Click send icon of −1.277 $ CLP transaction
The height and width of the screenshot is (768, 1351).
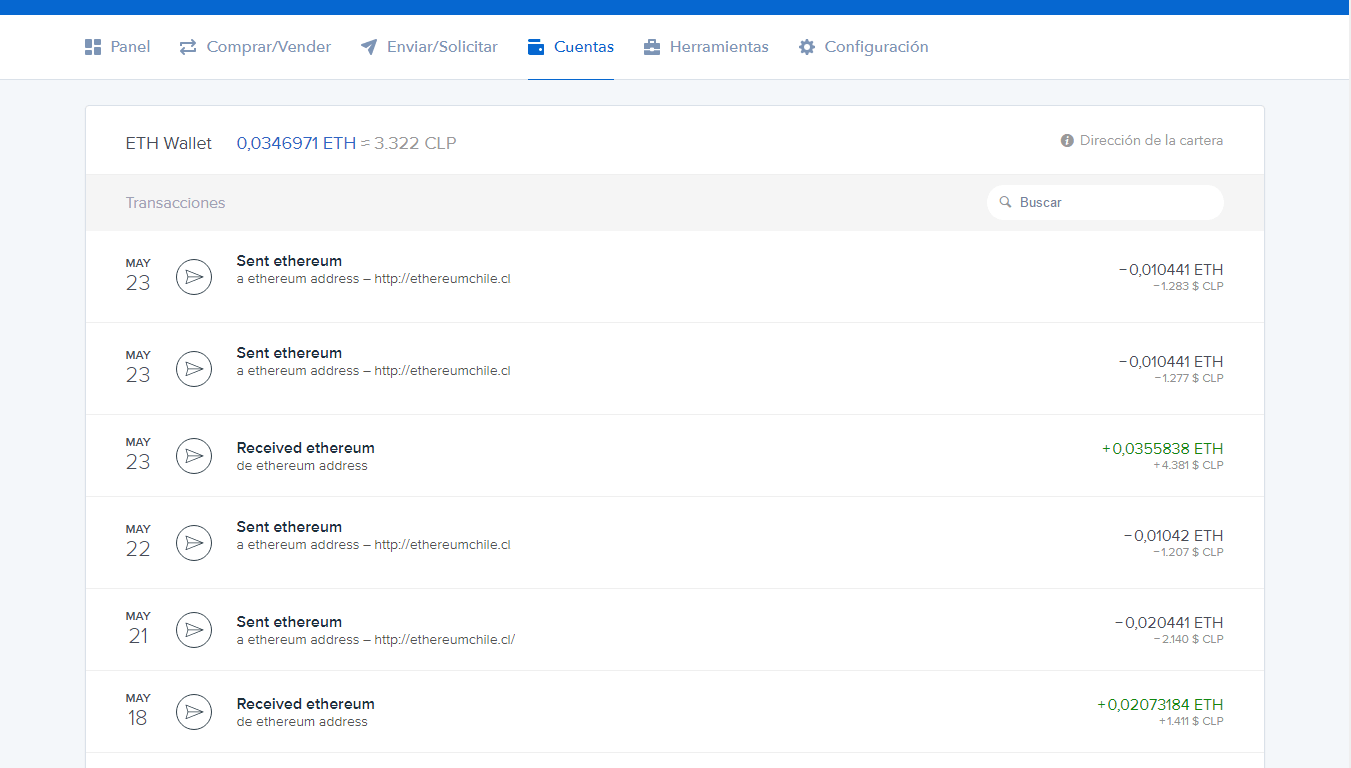coord(194,369)
